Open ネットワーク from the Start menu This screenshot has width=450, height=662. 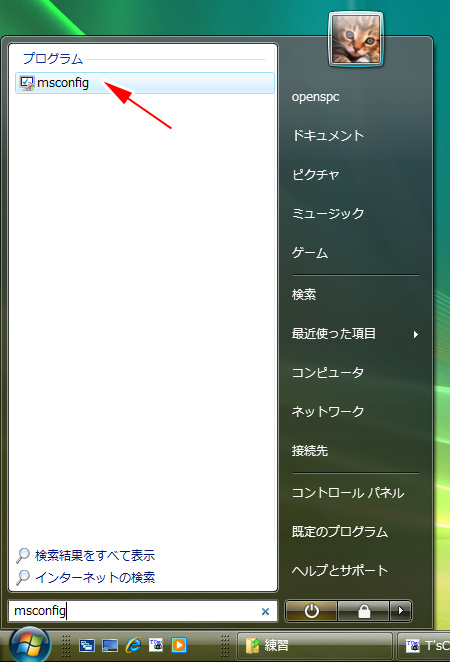[328, 411]
